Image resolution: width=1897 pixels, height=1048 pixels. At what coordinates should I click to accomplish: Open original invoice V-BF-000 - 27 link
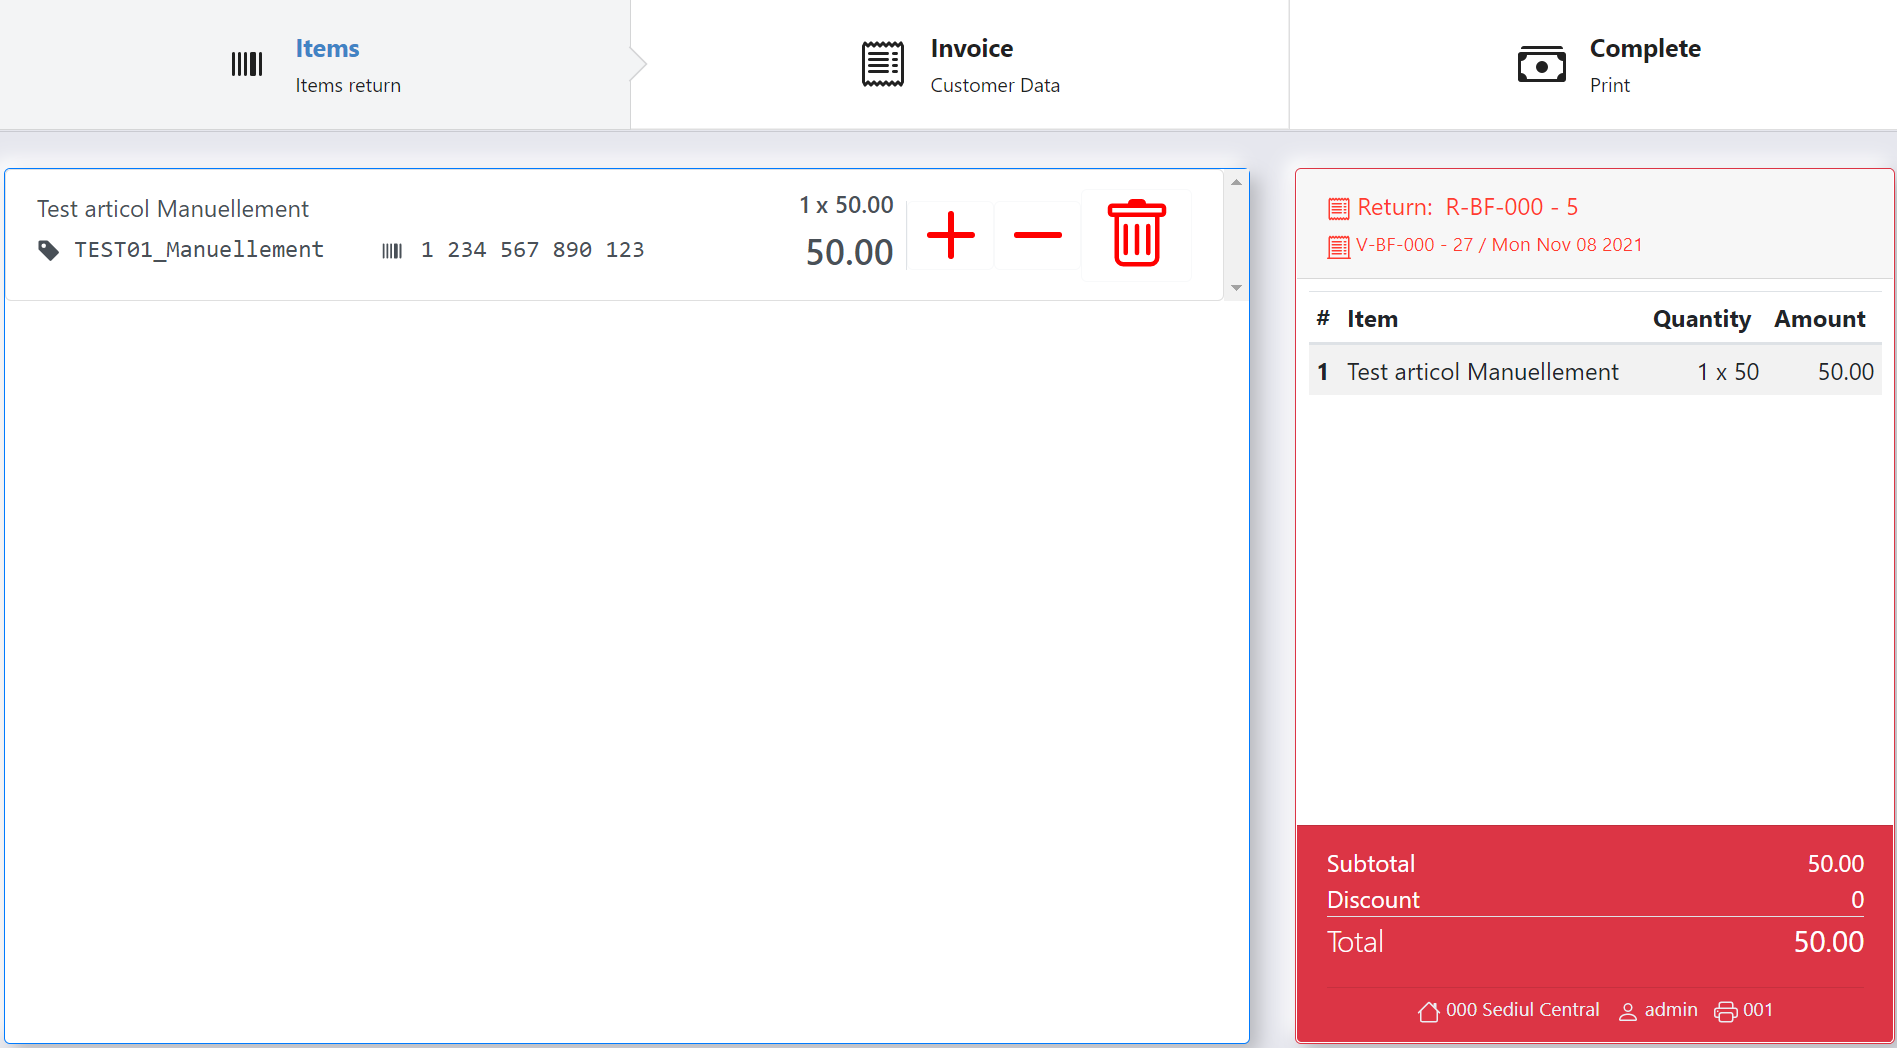pos(1485,245)
